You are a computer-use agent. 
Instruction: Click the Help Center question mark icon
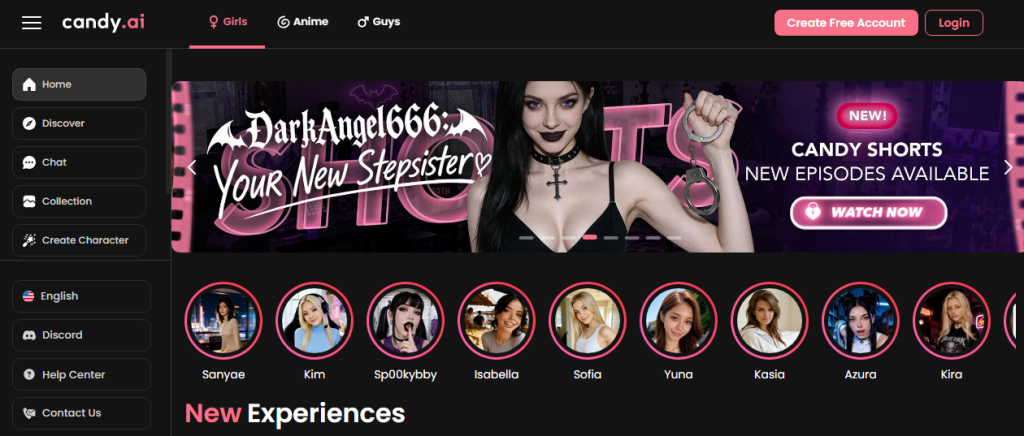29,375
